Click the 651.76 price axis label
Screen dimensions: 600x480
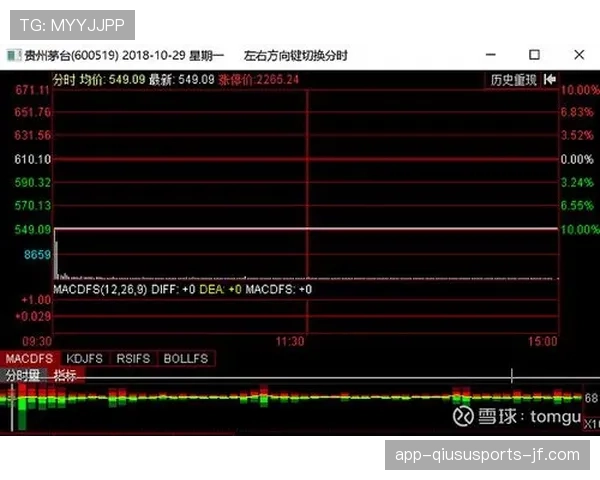[x=33, y=112]
